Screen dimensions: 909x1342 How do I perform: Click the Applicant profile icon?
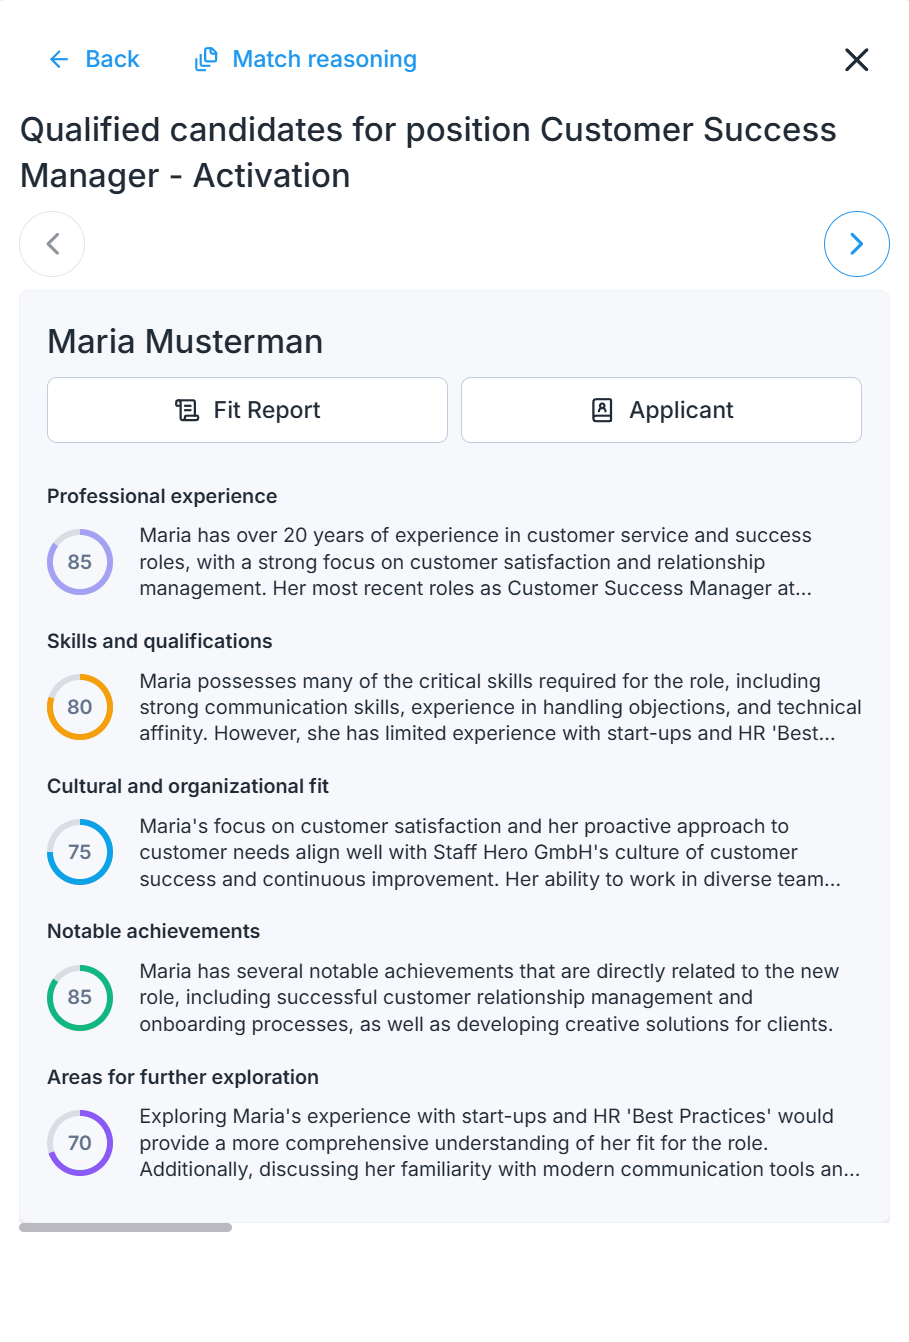point(602,410)
